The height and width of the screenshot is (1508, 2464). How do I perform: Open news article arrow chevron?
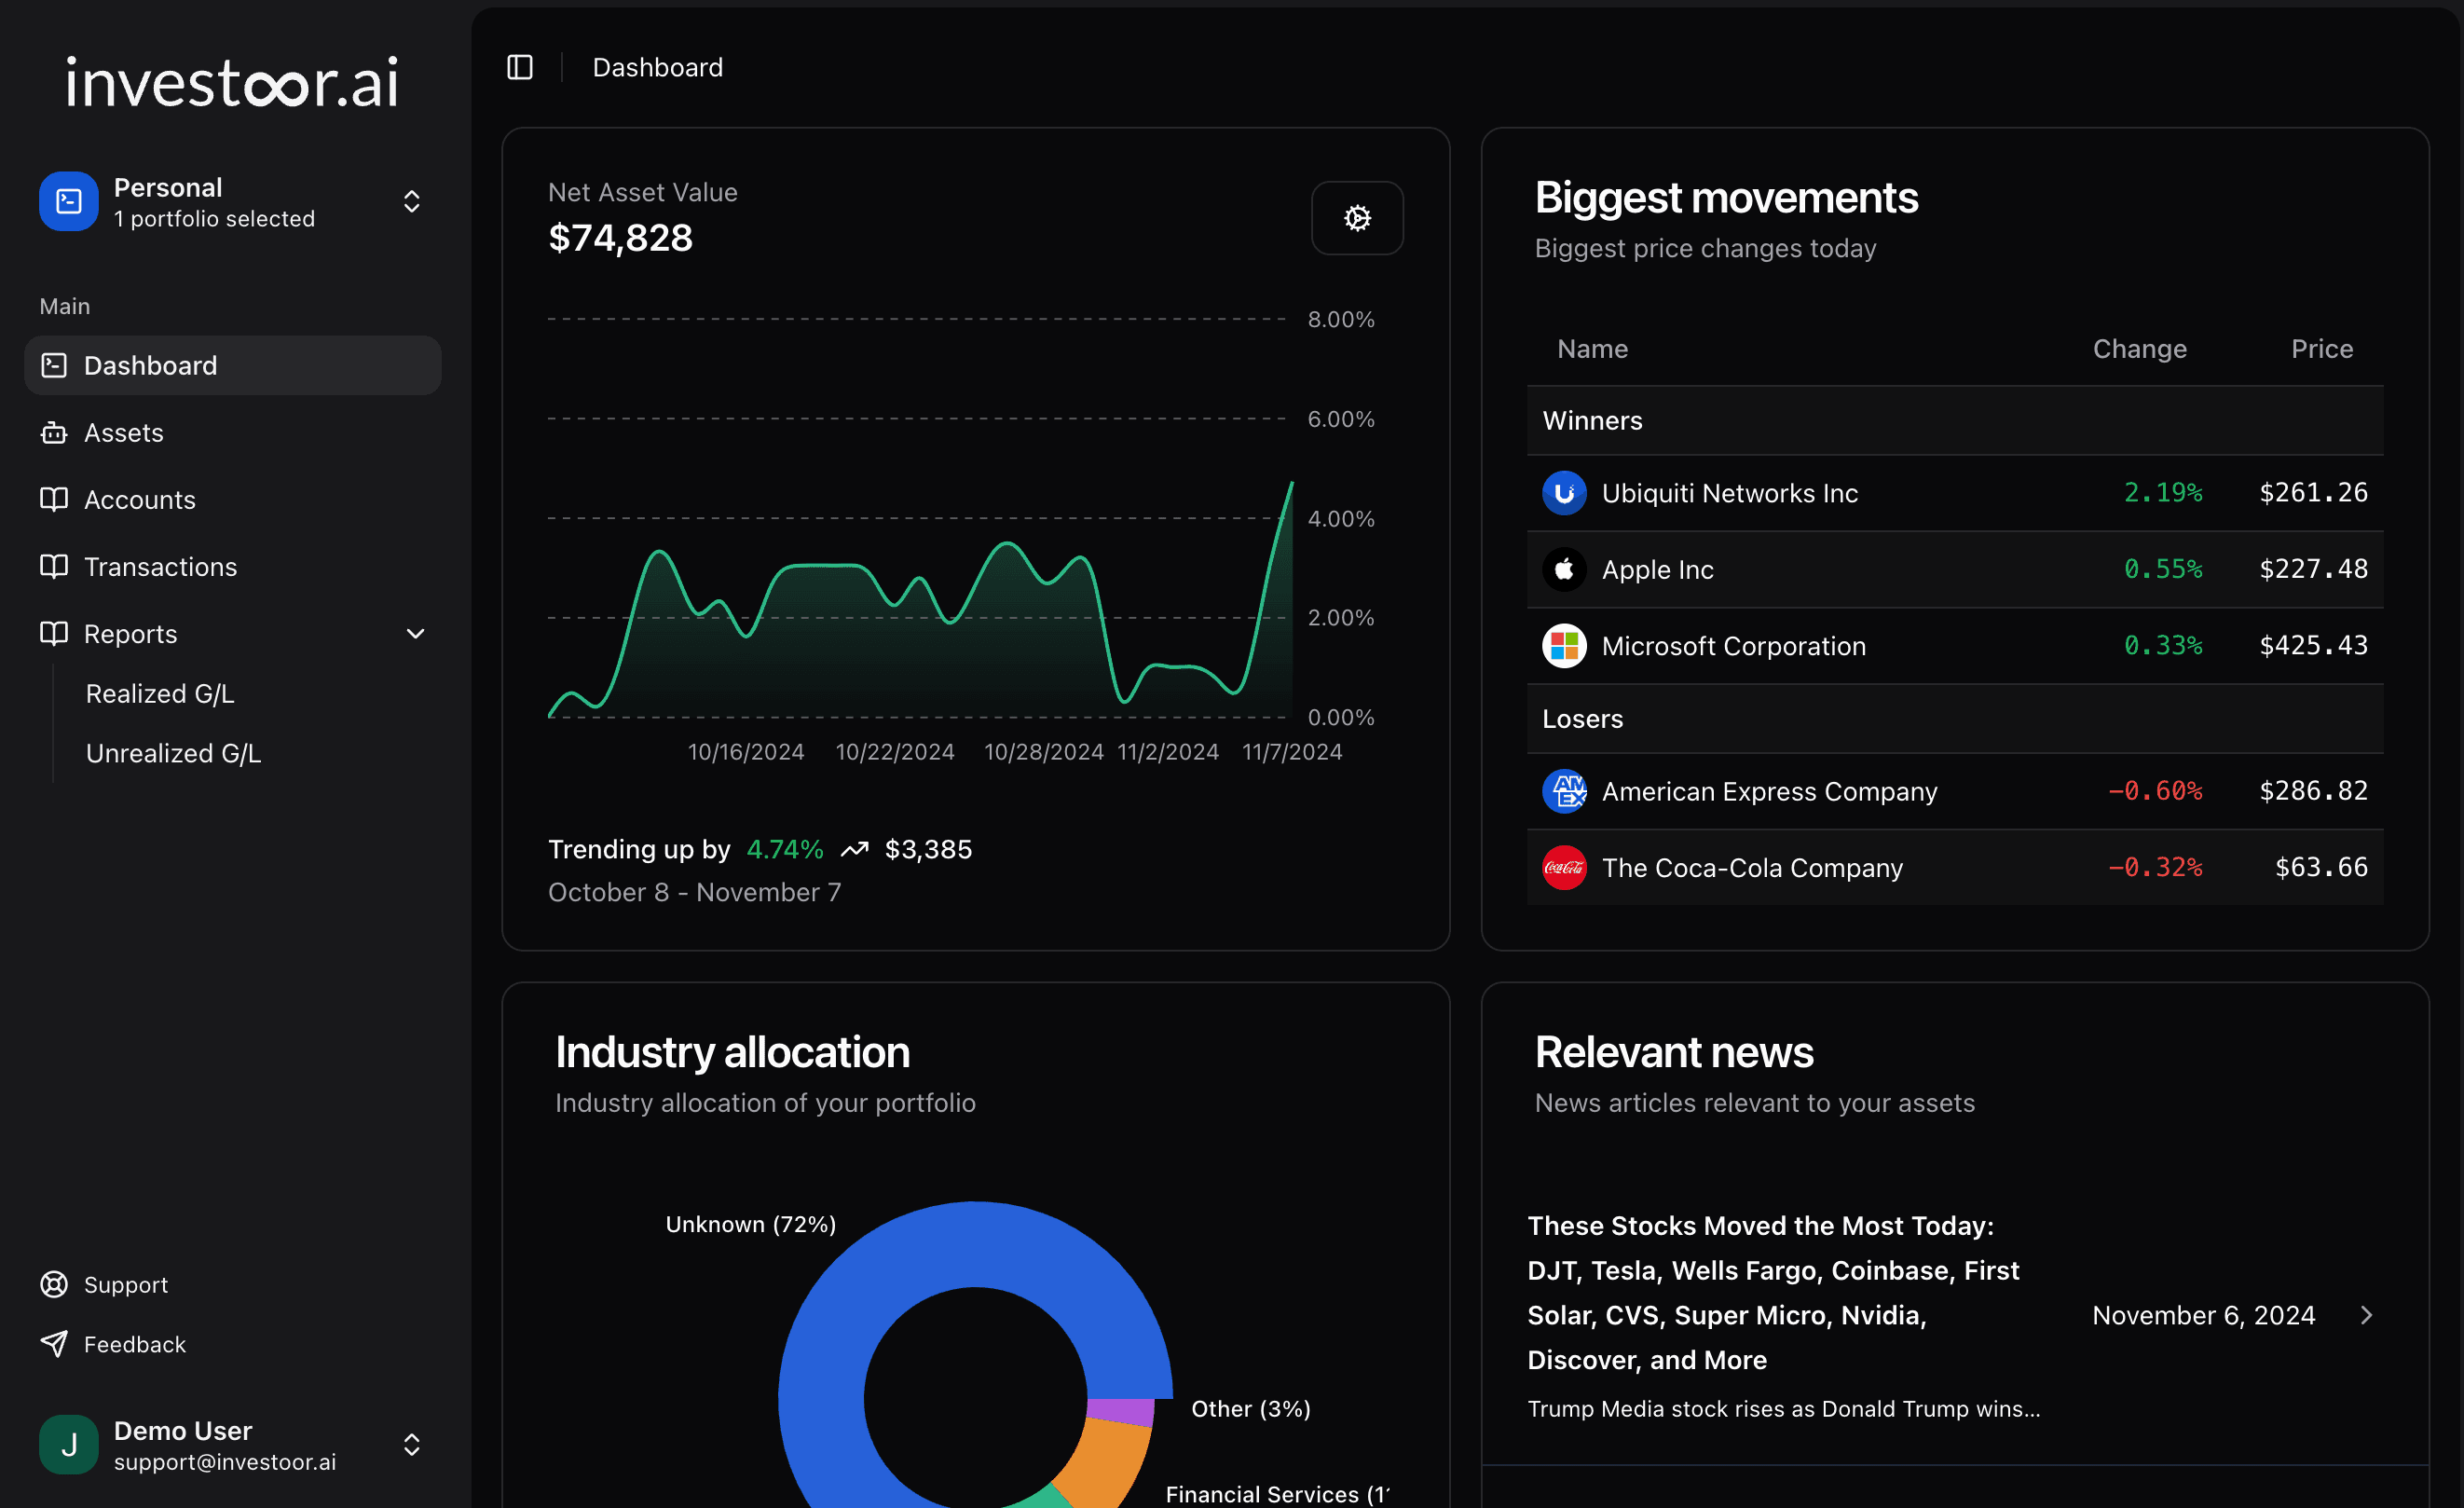click(2366, 1315)
